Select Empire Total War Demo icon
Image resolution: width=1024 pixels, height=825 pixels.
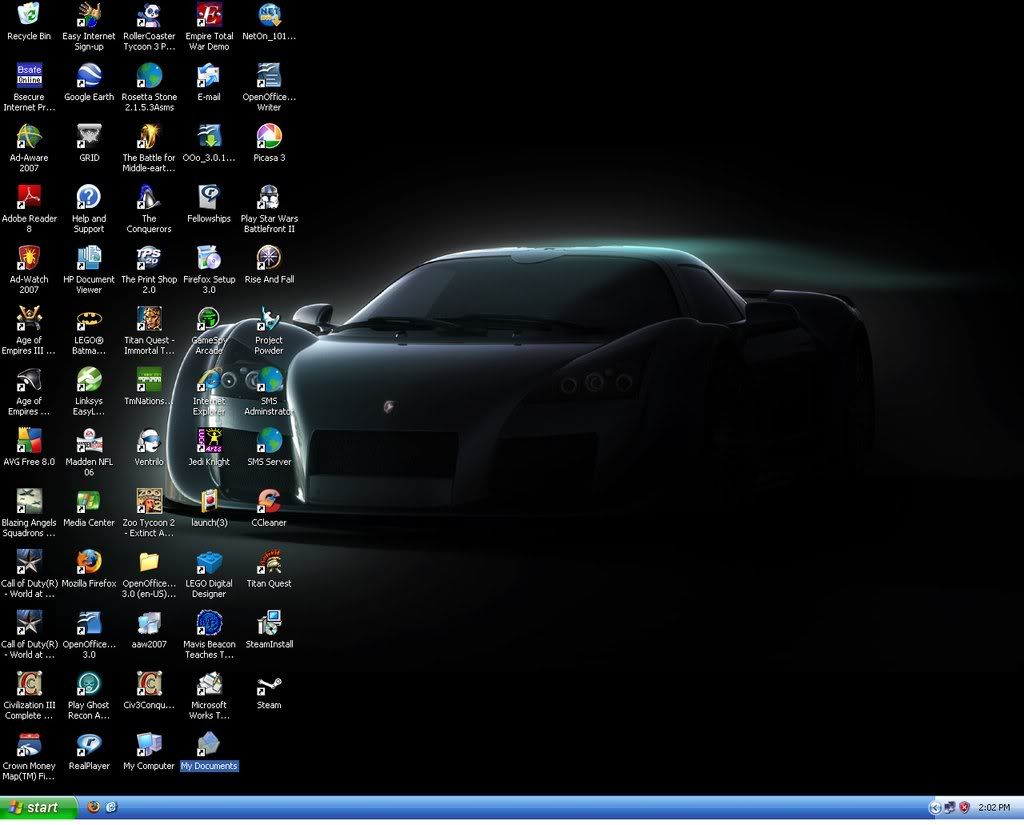[209, 15]
